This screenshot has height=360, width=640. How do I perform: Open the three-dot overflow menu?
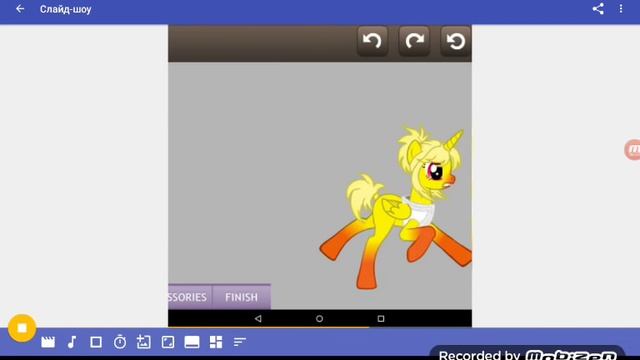pos(621,9)
